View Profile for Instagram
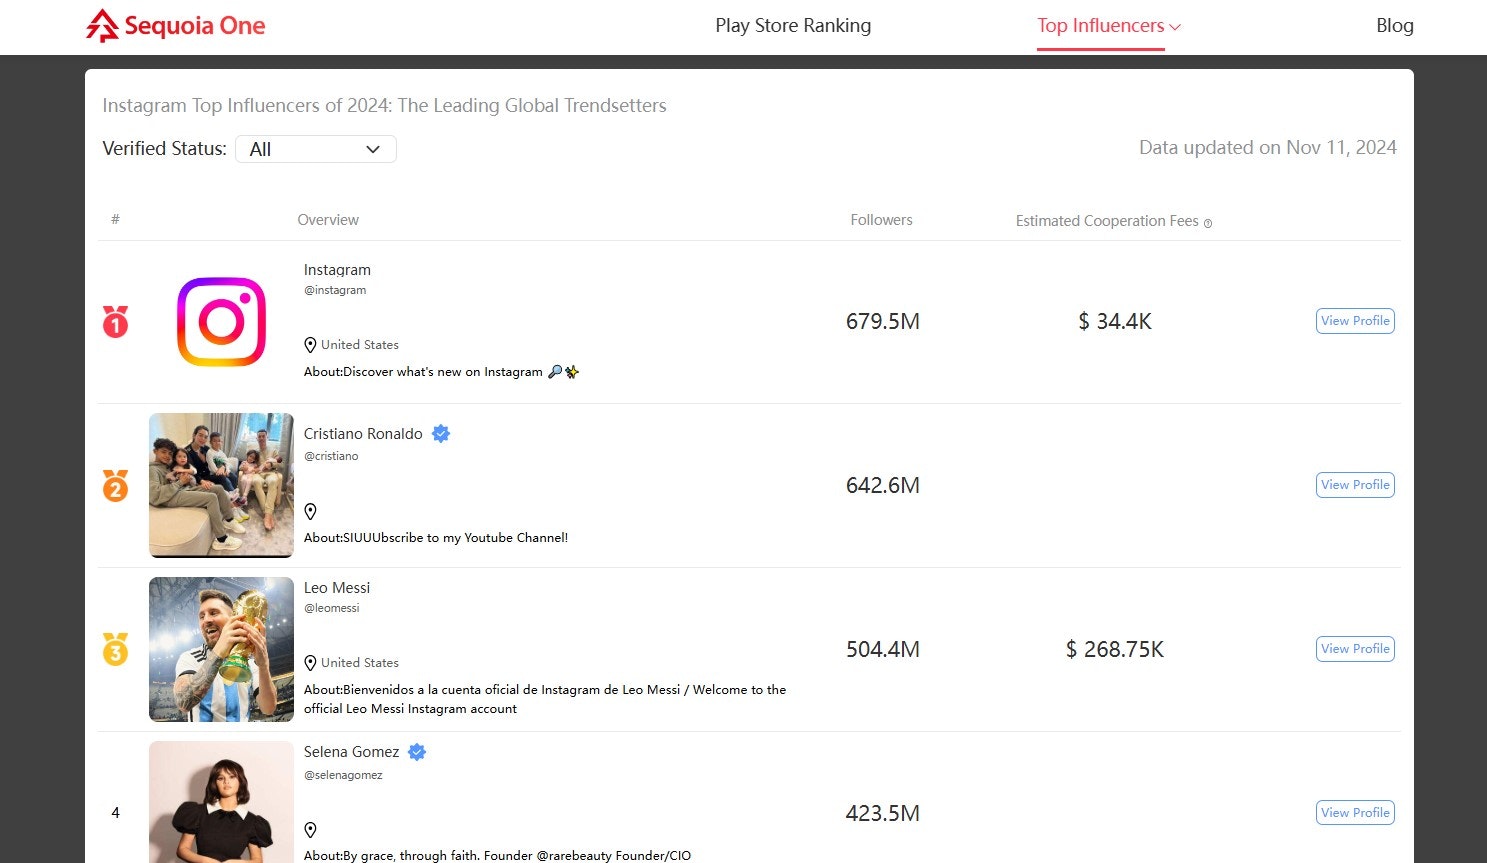1487x863 pixels. click(x=1355, y=321)
